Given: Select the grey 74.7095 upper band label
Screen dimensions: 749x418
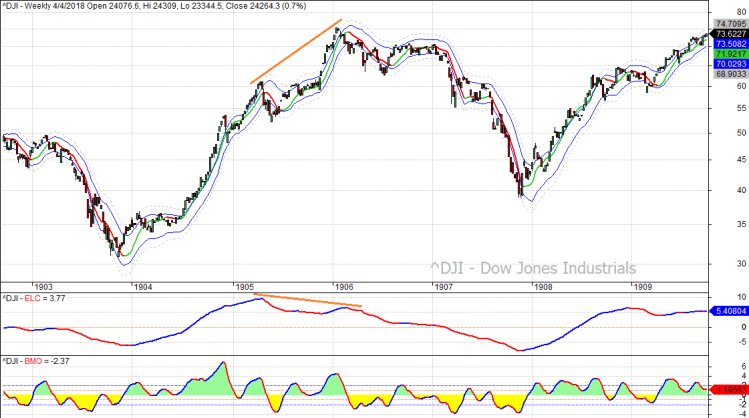Looking at the screenshot, I should coord(727,23).
